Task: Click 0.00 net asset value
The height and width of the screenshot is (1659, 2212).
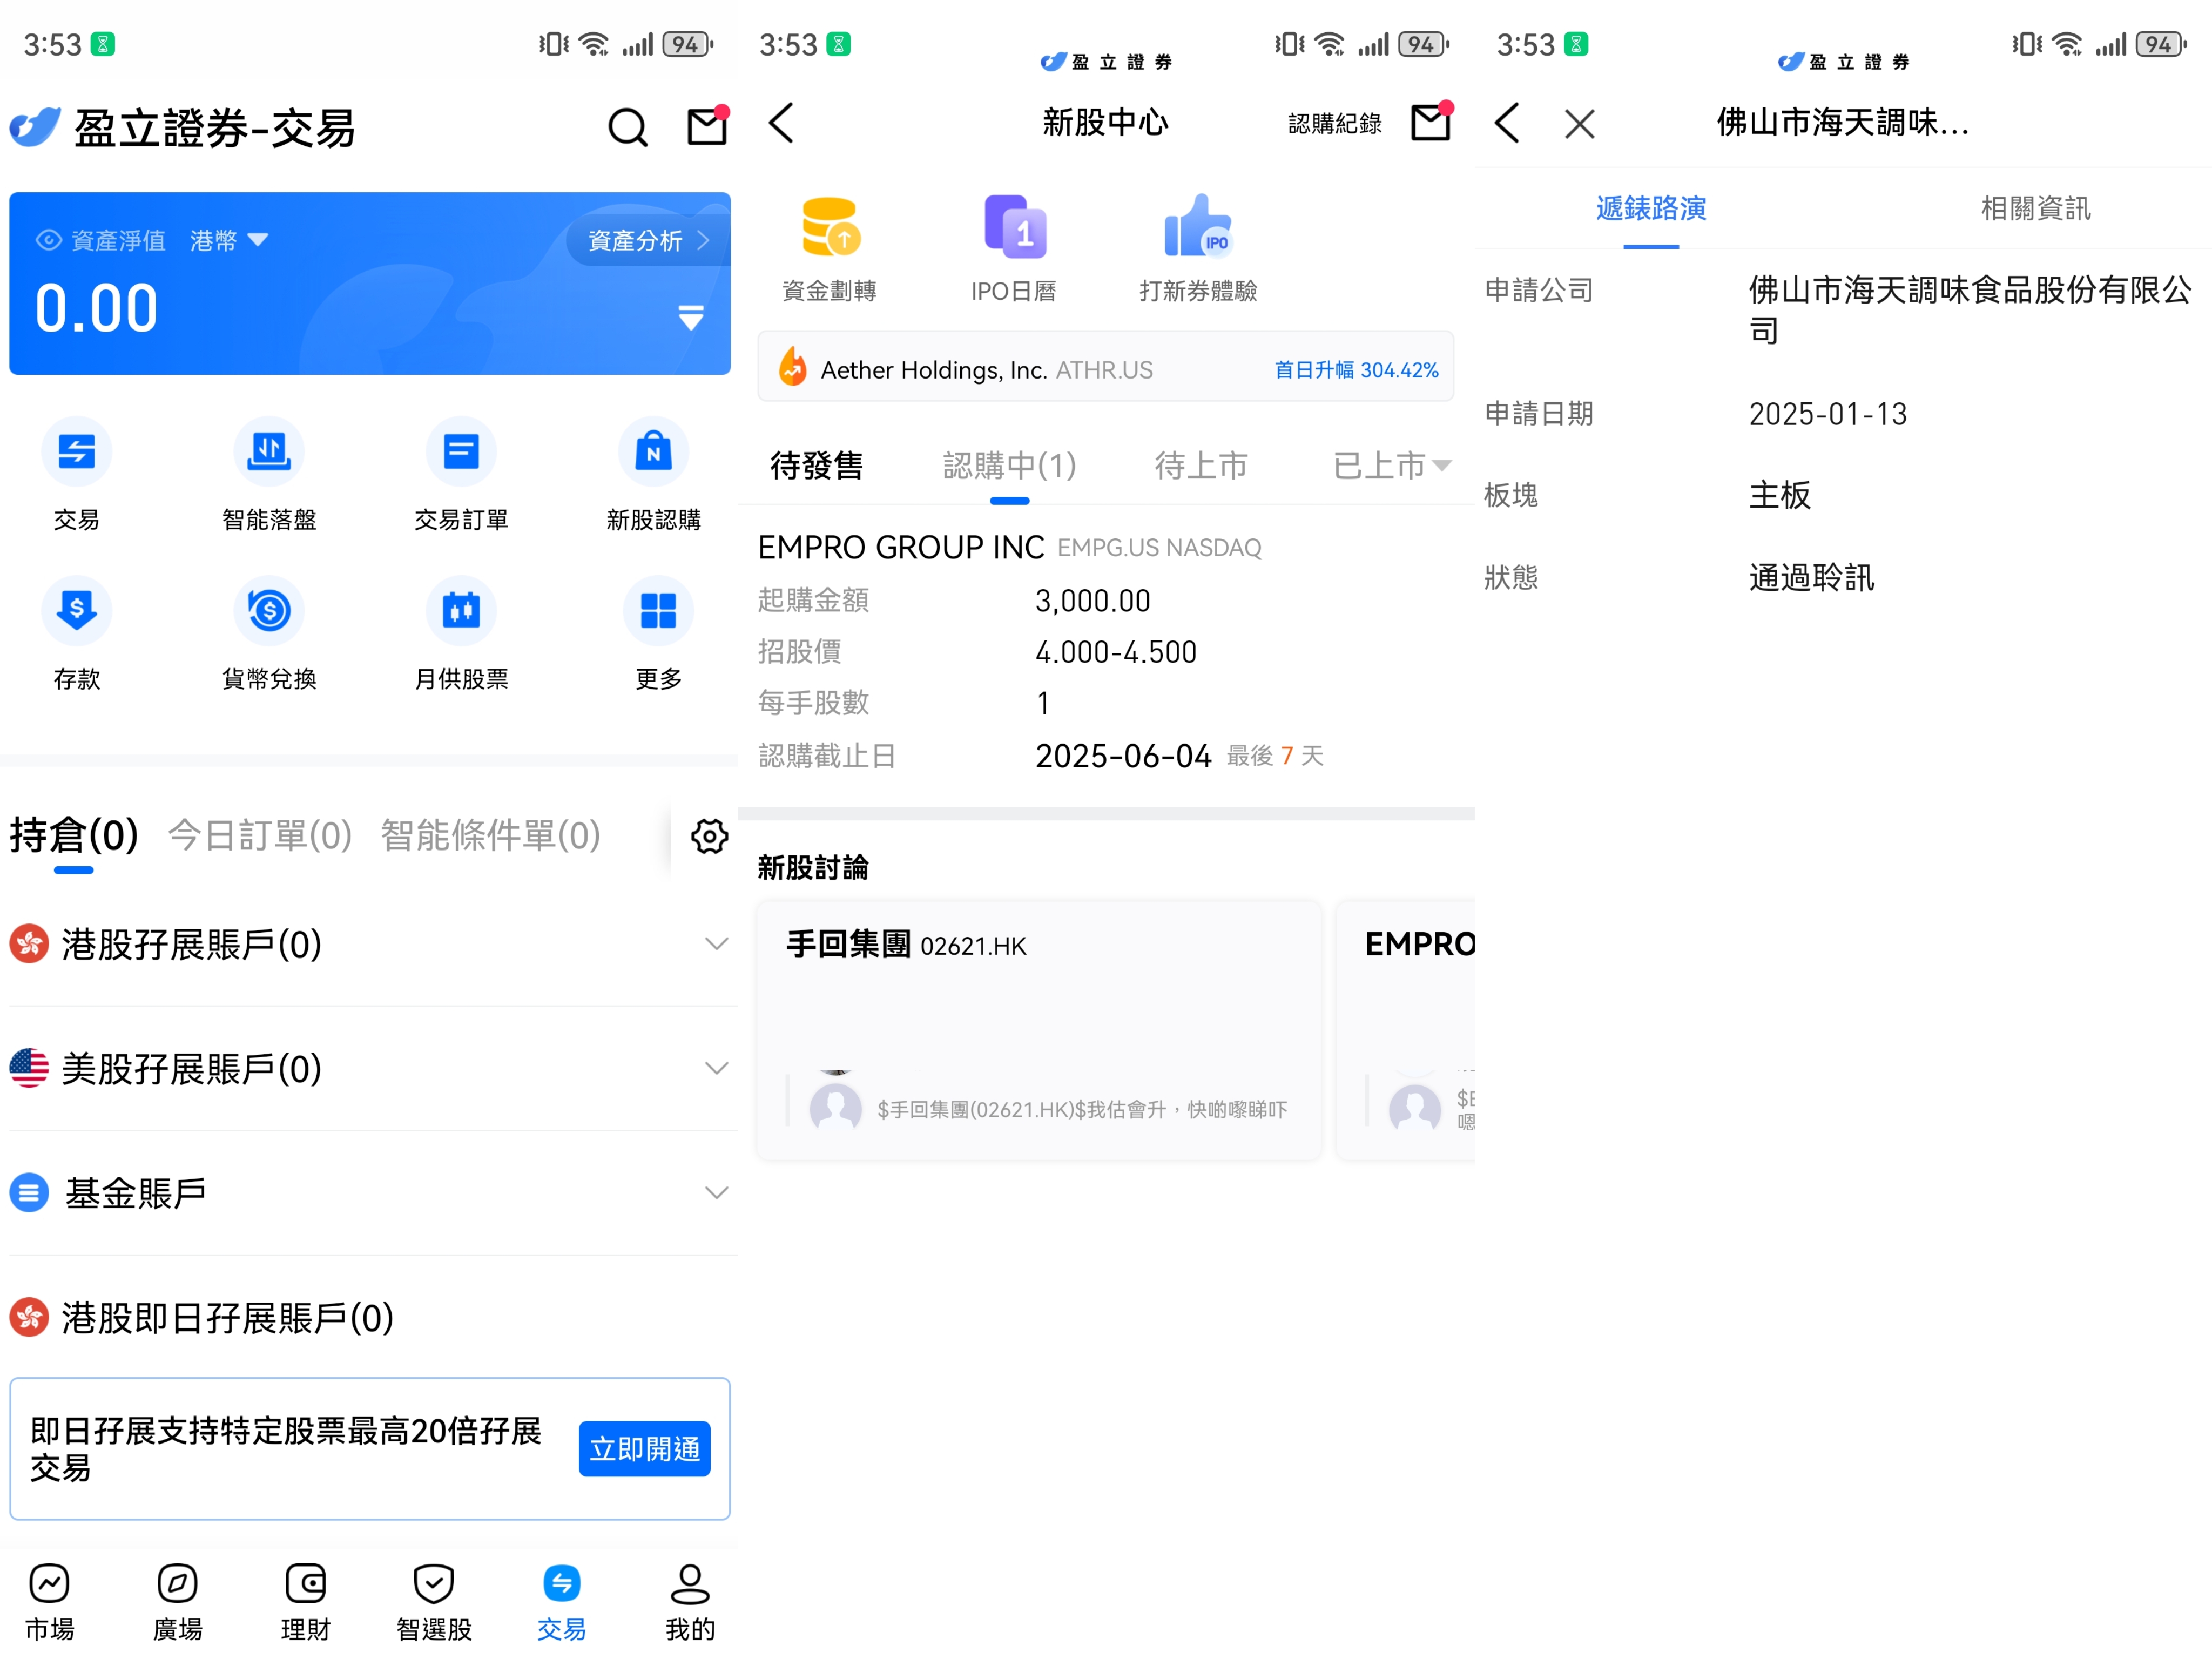Action: coord(96,308)
